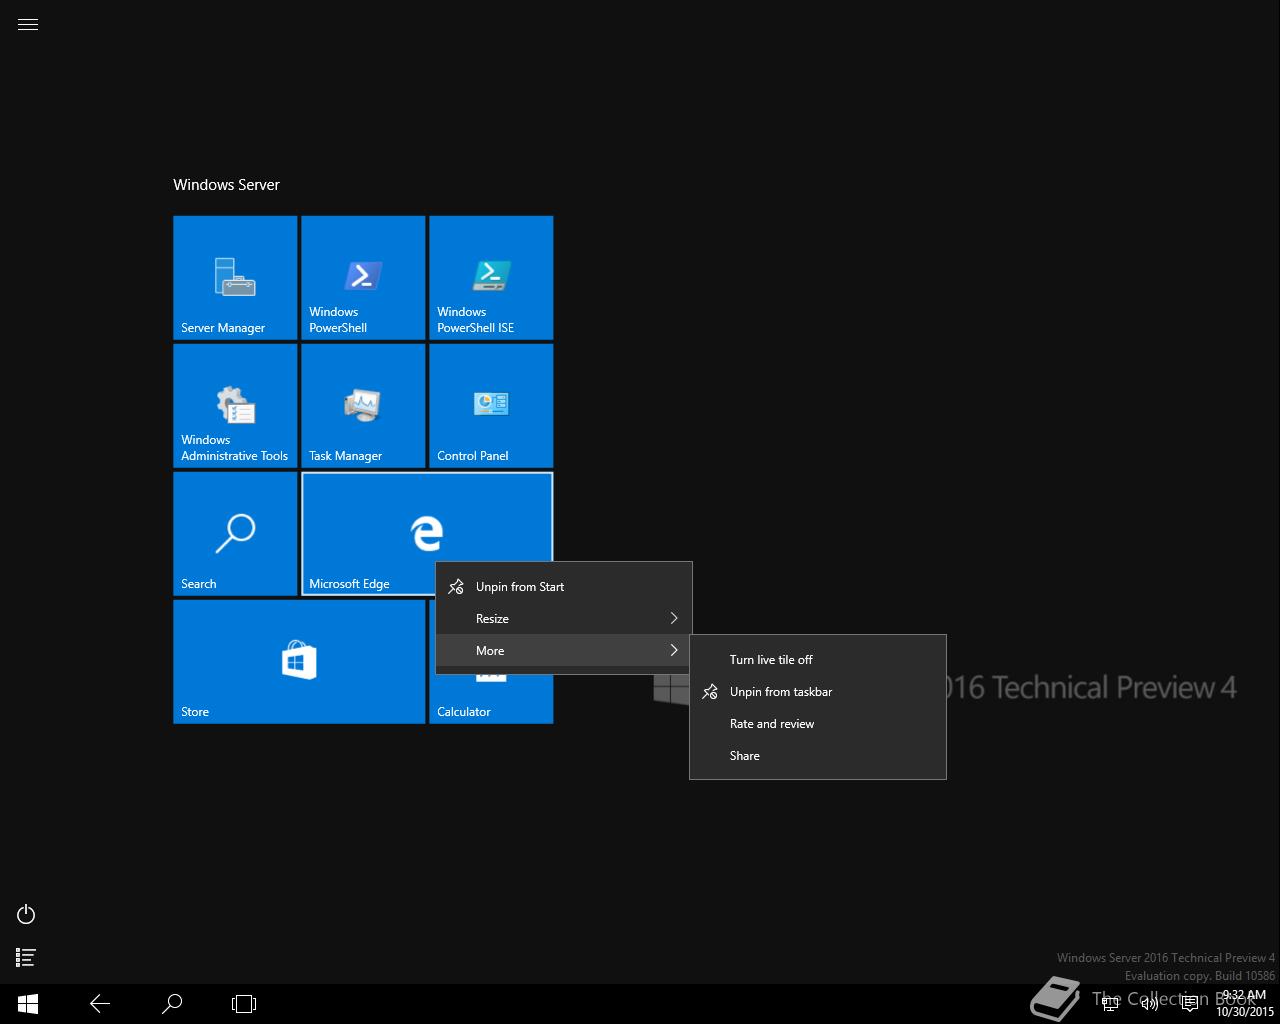Choose Rate and review
The height and width of the screenshot is (1024, 1280).
(818, 724)
